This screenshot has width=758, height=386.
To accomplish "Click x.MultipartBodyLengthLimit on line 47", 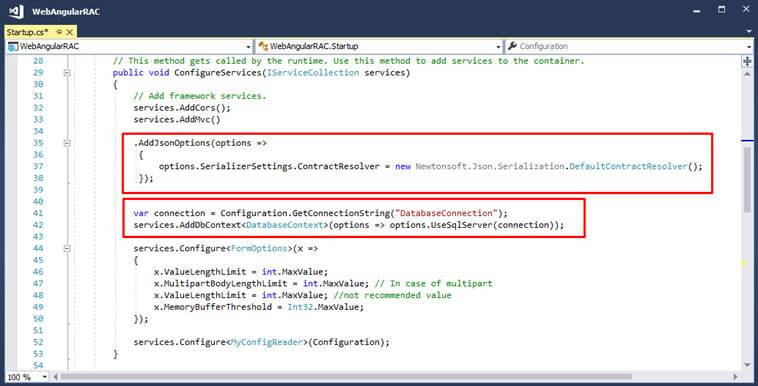I will [219, 283].
